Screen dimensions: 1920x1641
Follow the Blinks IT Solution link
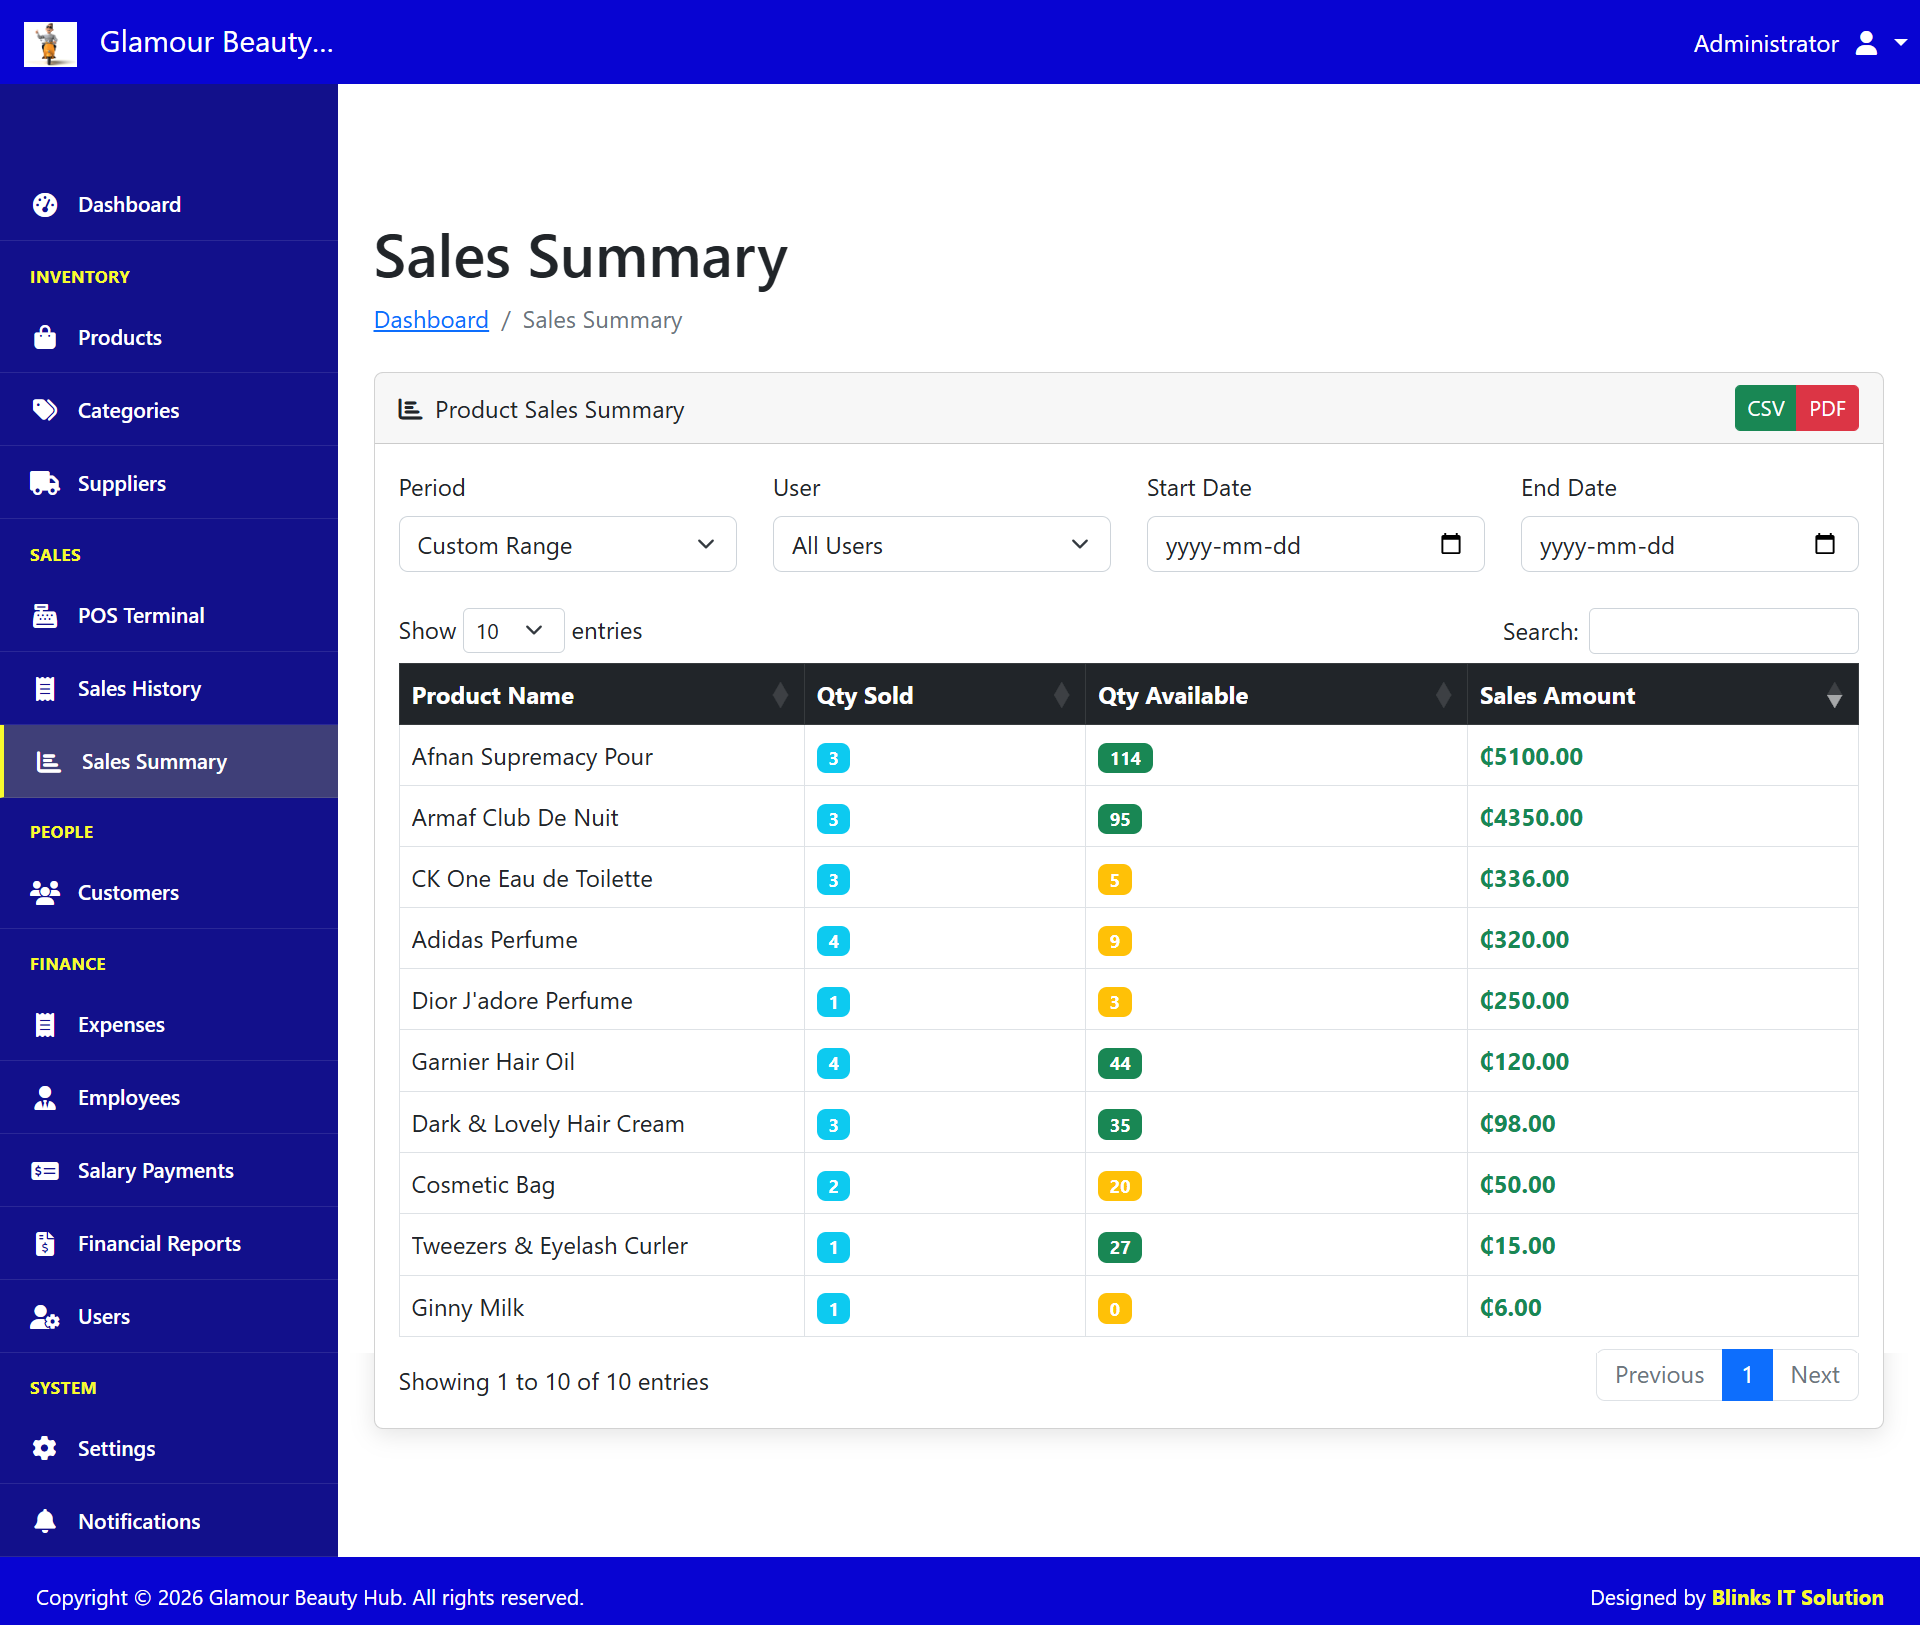coord(1797,1599)
